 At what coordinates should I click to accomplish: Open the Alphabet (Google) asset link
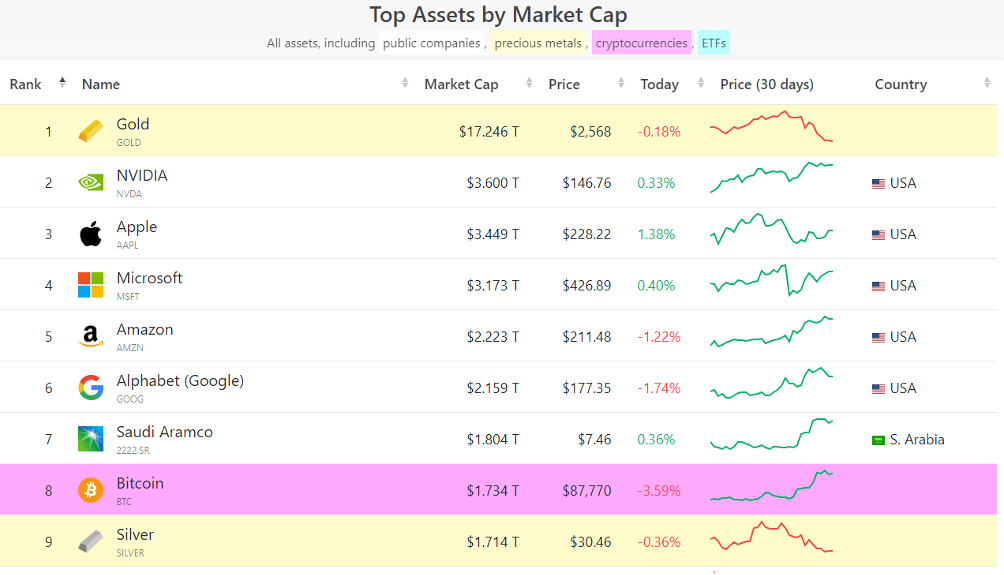click(x=180, y=381)
